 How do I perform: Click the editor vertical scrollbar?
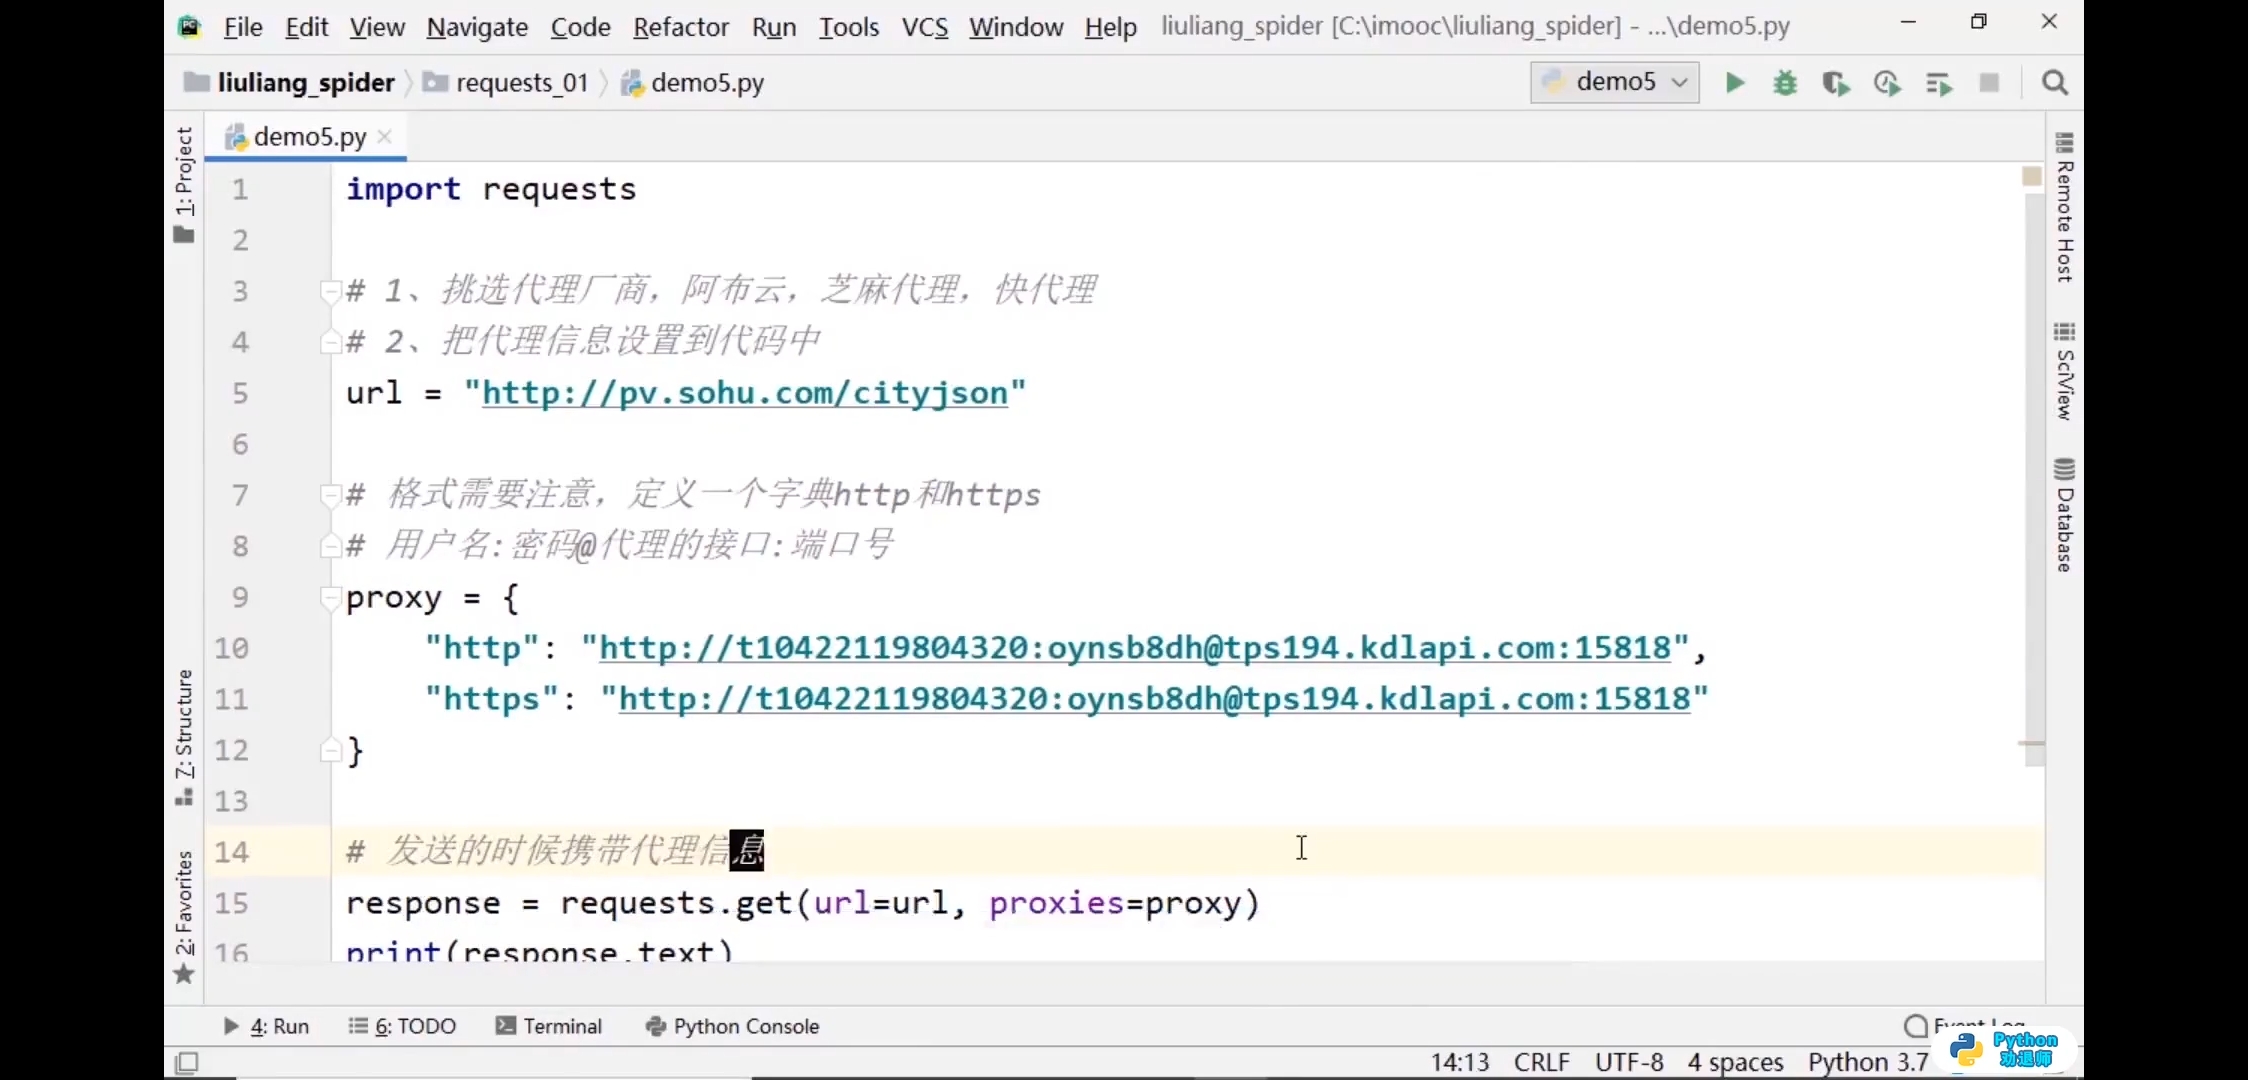point(2034,480)
